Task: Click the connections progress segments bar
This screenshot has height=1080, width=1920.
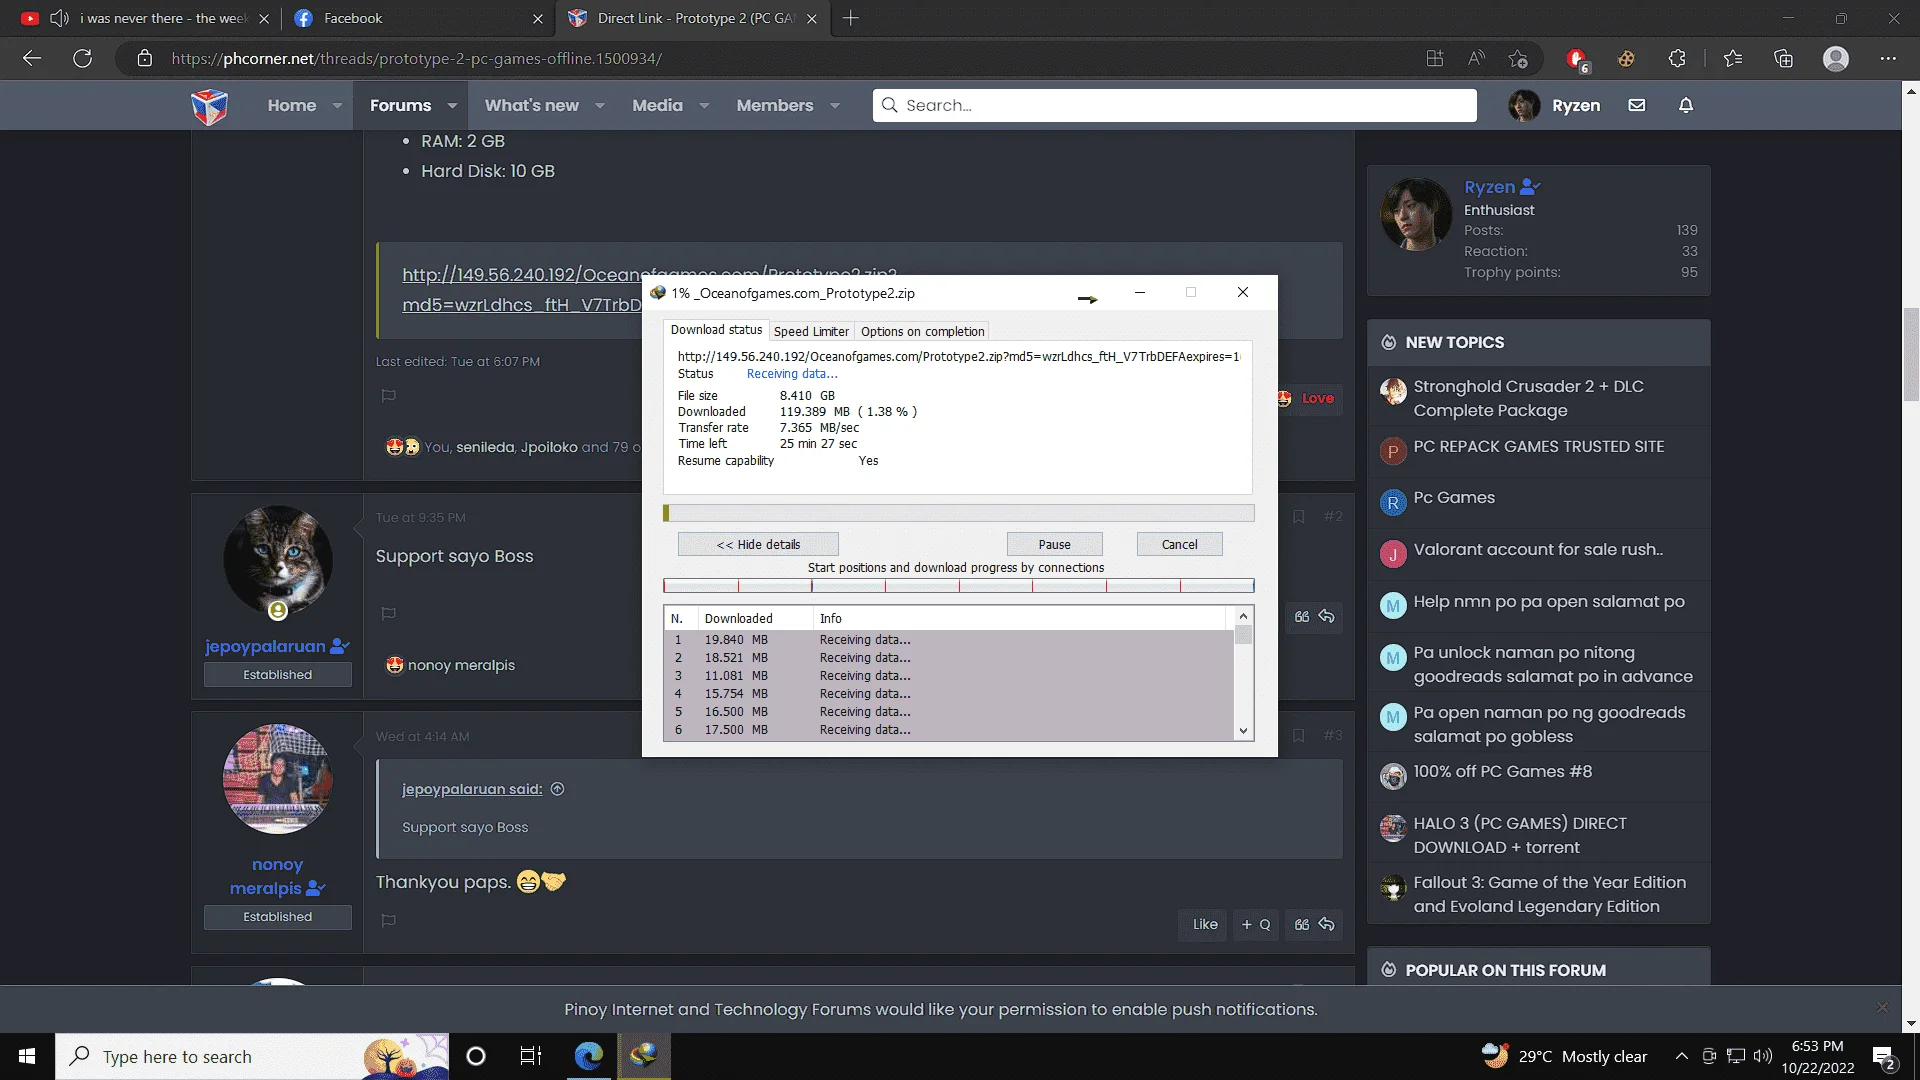Action: pyautogui.click(x=958, y=586)
